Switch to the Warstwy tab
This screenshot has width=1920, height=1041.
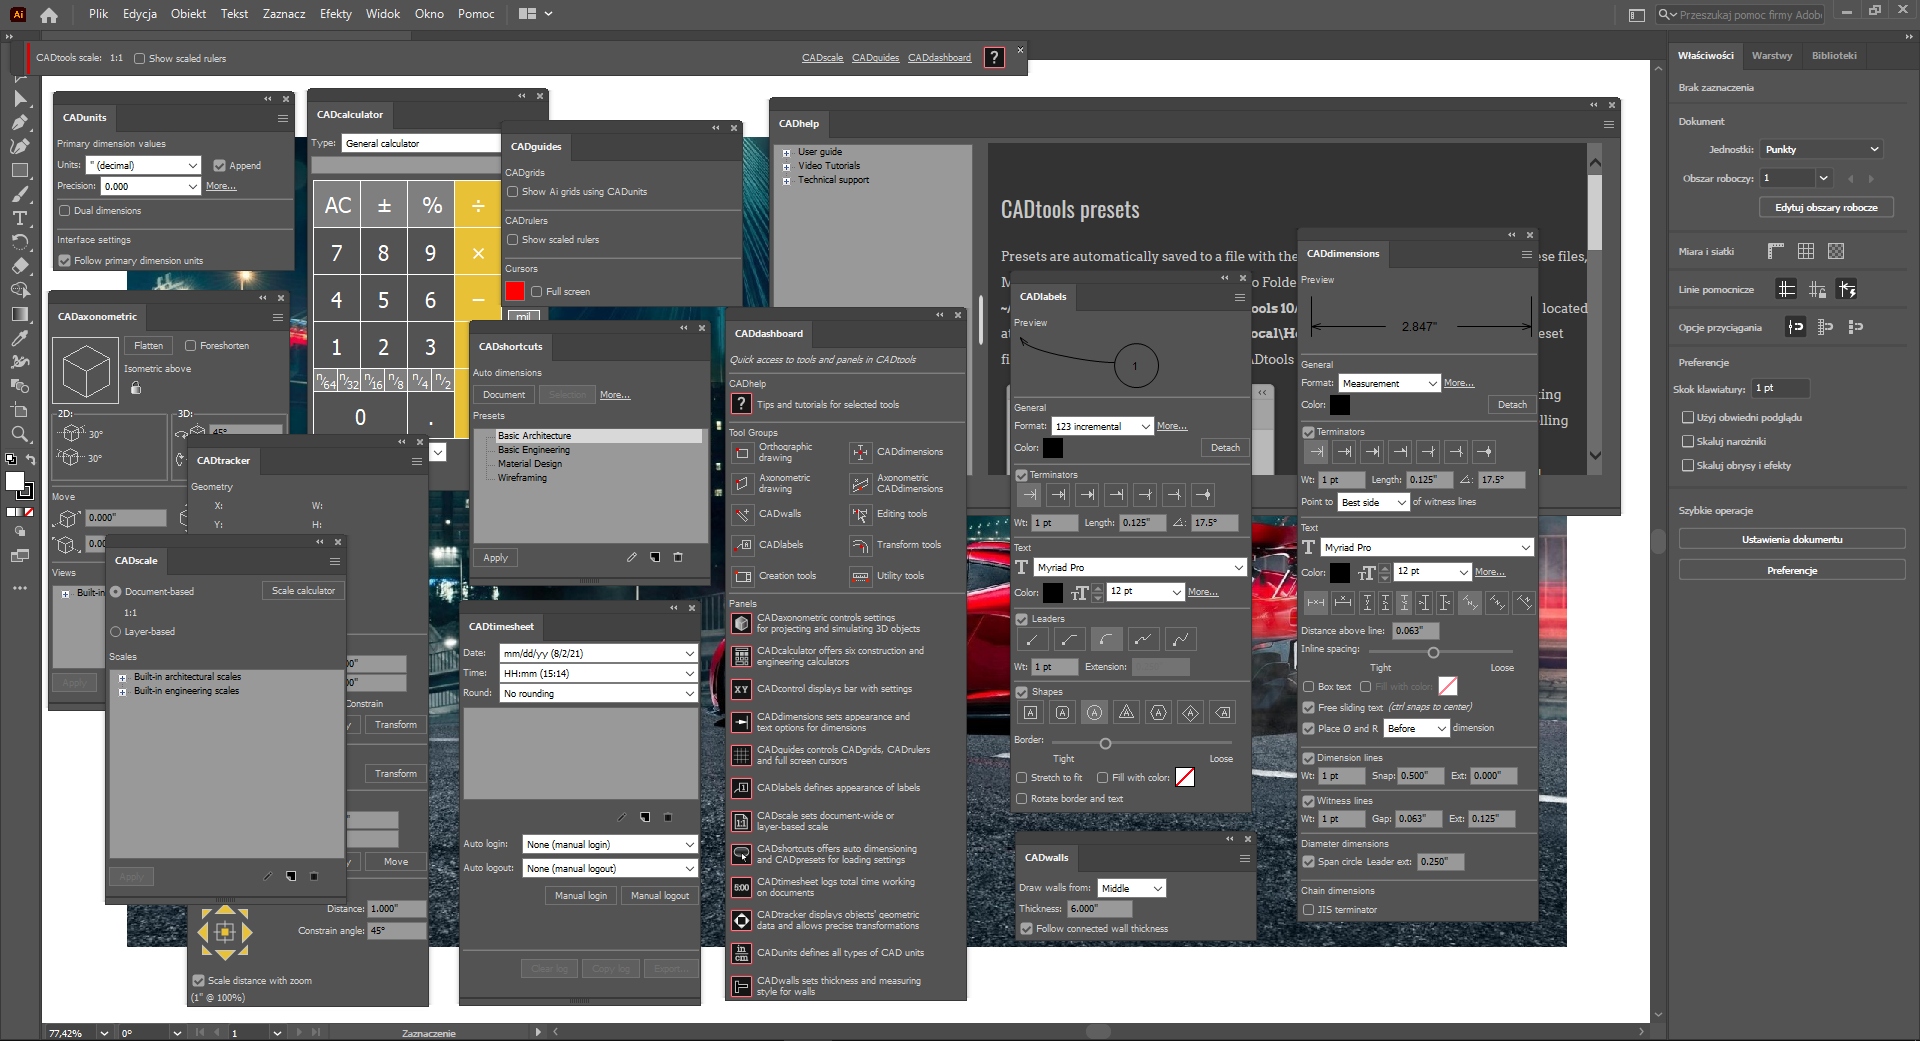[x=1772, y=56]
